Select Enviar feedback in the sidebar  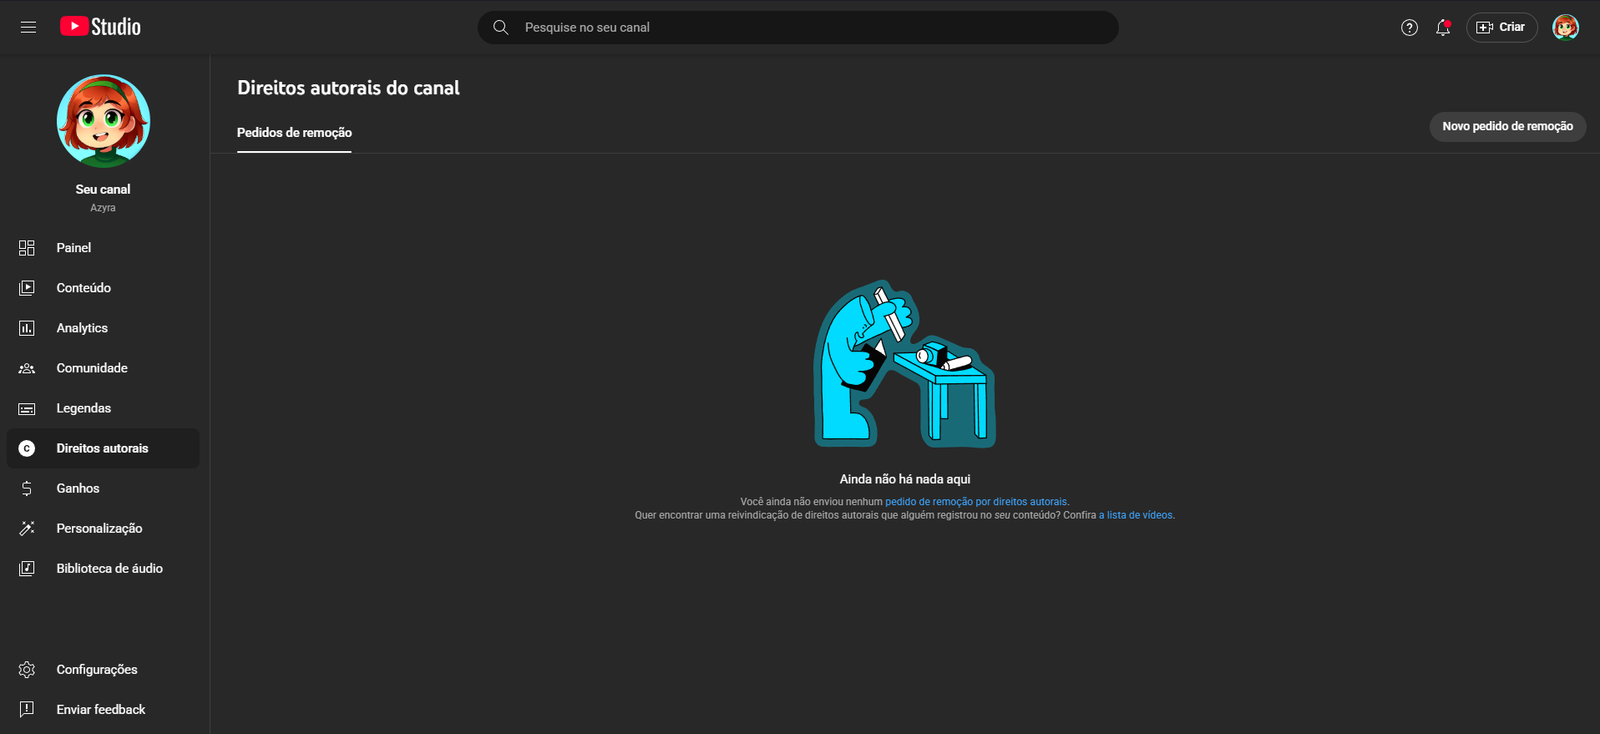(x=103, y=709)
